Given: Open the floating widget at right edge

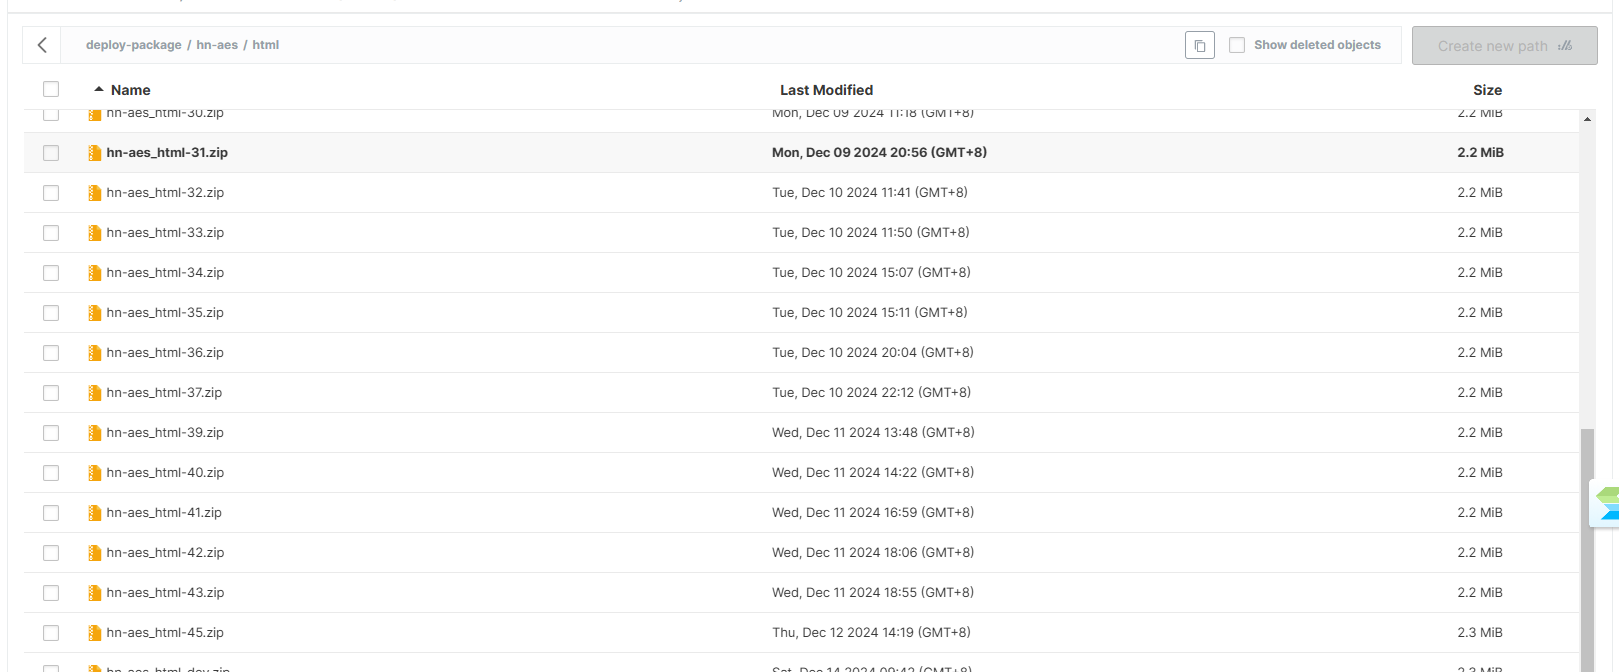Looking at the screenshot, I should point(1604,504).
